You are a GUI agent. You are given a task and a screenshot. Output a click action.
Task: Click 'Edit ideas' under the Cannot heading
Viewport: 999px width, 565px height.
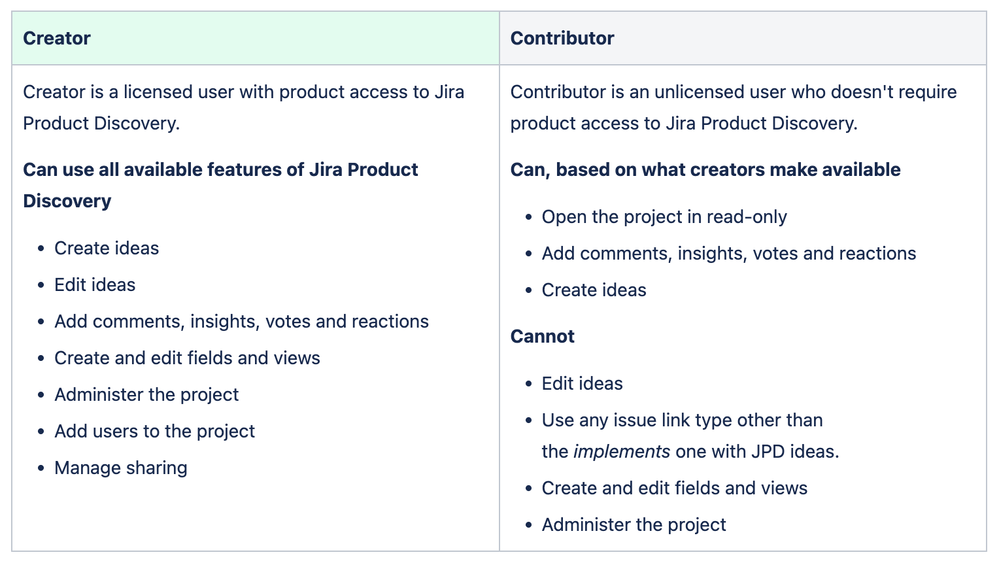coord(582,384)
